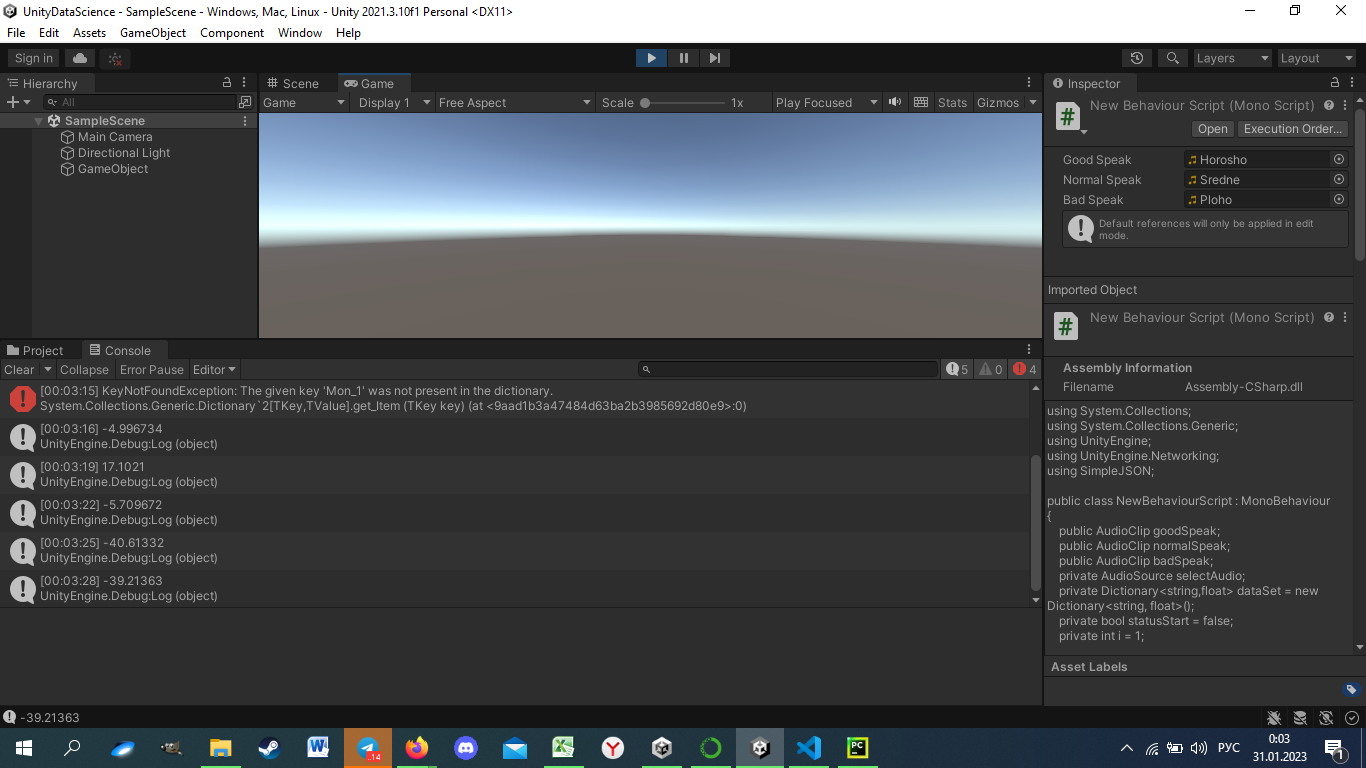Open the Hierarchy panel context menu icon

(x=243, y=82)
